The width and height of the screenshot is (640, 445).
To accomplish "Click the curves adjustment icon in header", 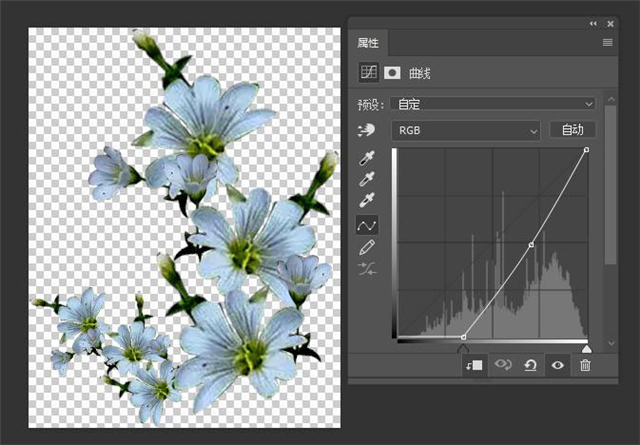I will pyautogui.click(x=368, y=73).
